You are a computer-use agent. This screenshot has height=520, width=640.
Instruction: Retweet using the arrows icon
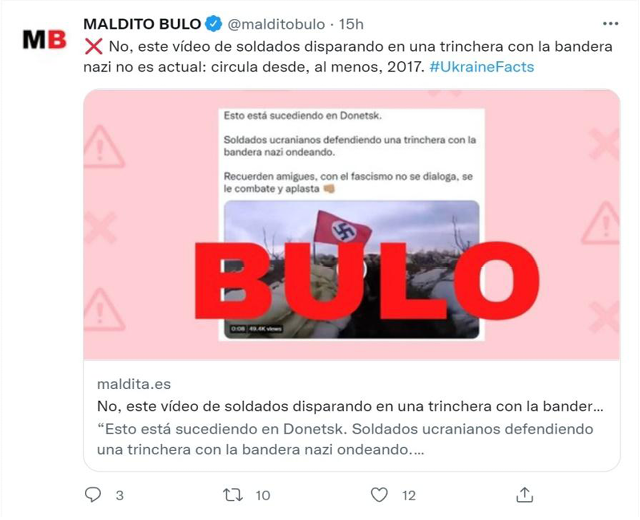[x=233, y=495]
